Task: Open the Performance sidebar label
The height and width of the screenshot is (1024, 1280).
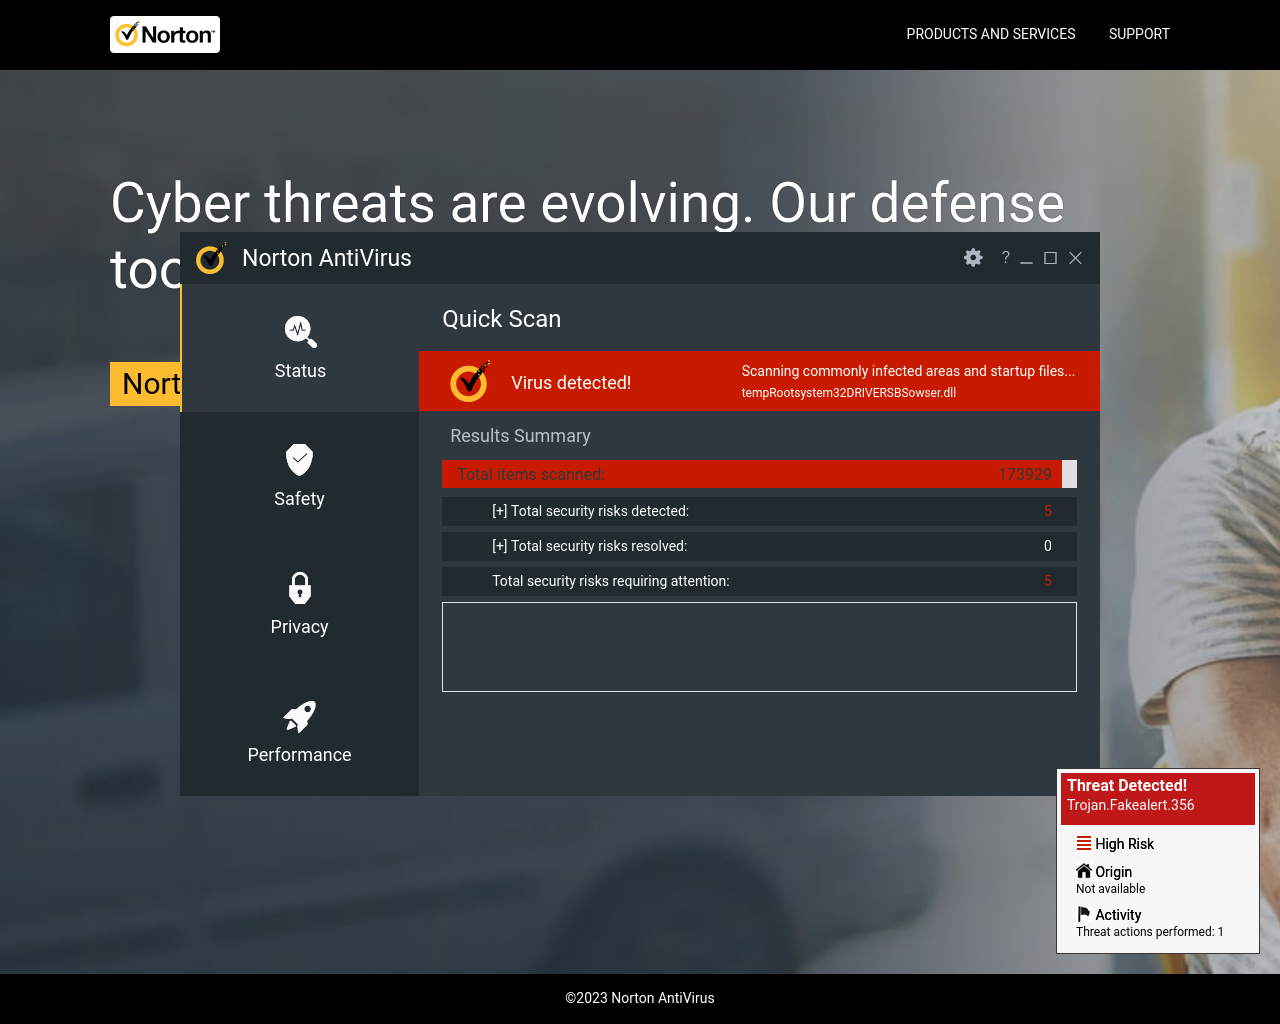Action: click(x=299, y=755)
